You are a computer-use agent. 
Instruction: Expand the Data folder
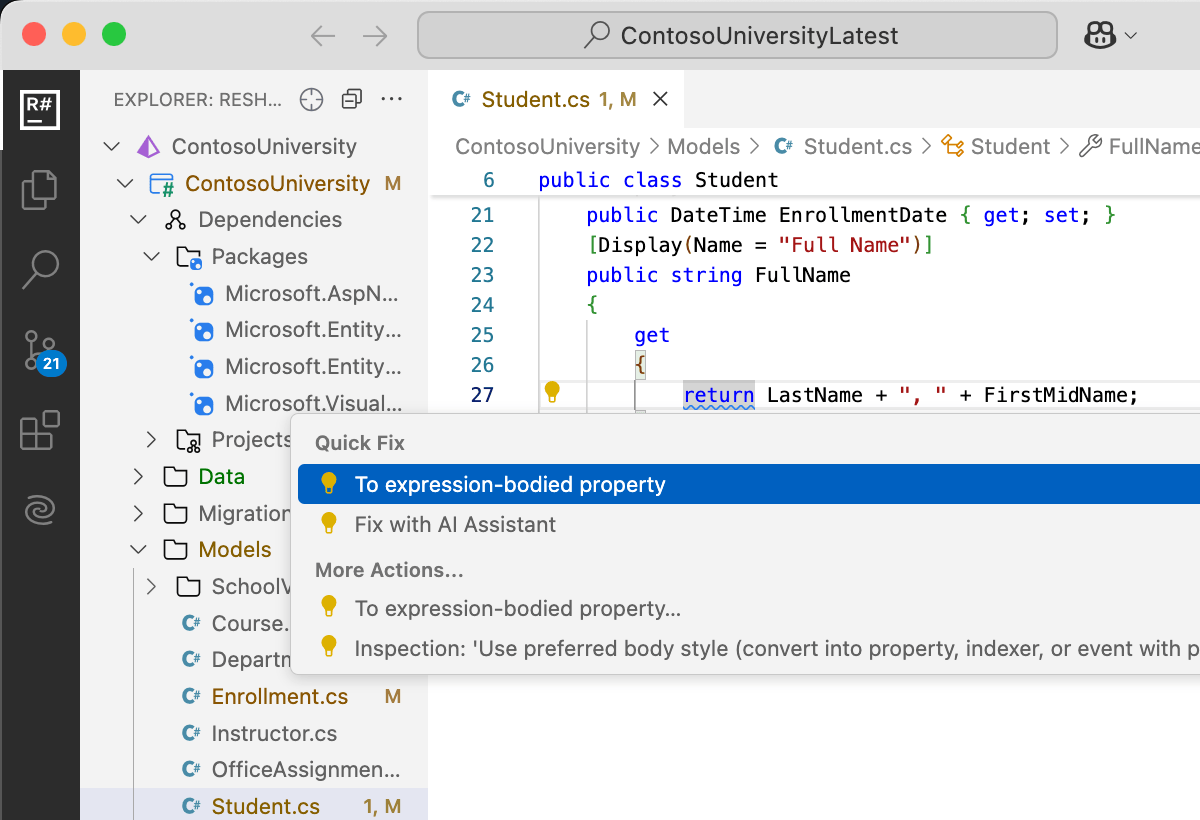click(x=139, y=477)
